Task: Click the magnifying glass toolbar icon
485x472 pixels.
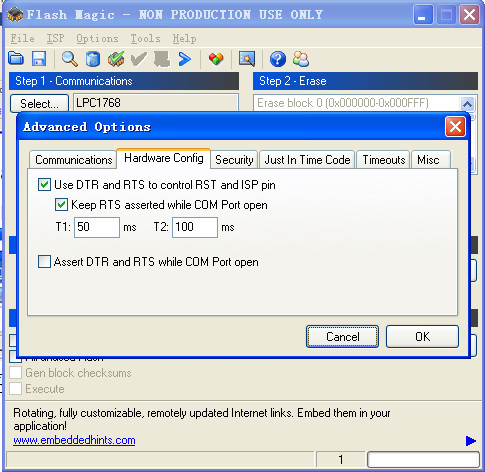Action: point(70,59)
